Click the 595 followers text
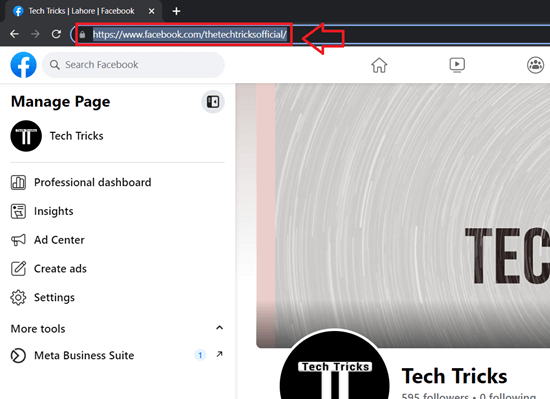 pyautogui.click(x=435, y=396)
